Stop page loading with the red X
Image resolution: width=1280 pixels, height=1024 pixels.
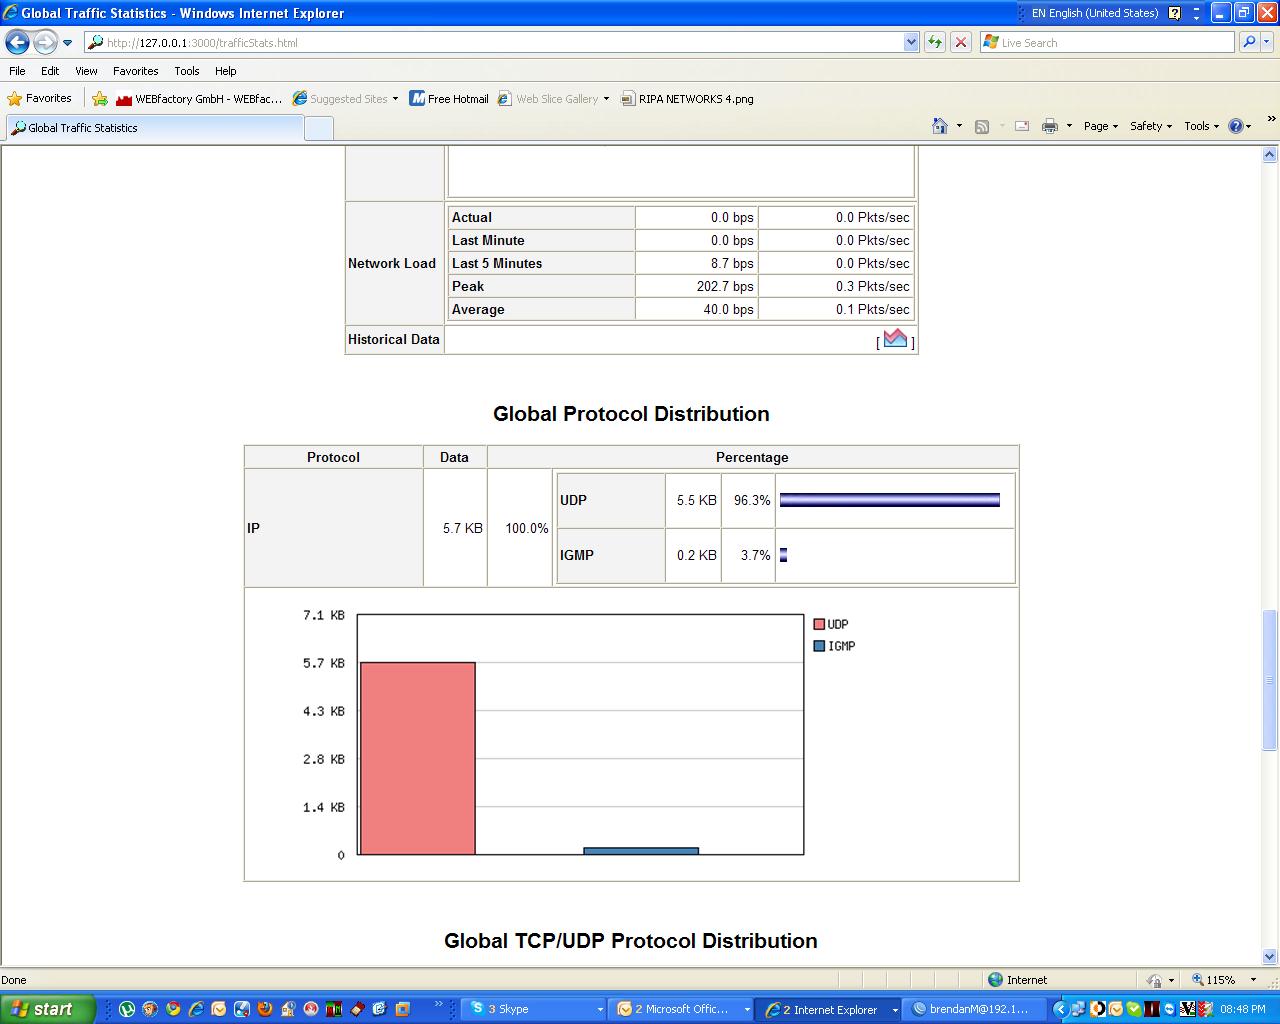961,42
